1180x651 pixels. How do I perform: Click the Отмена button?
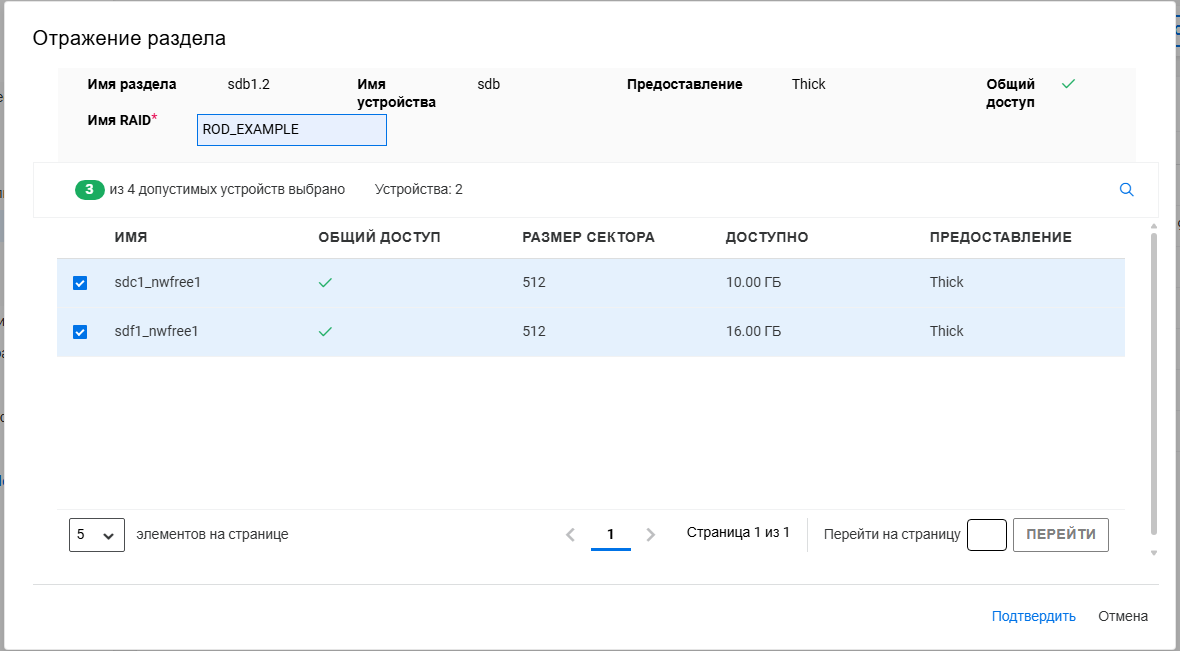point(1122,616)
